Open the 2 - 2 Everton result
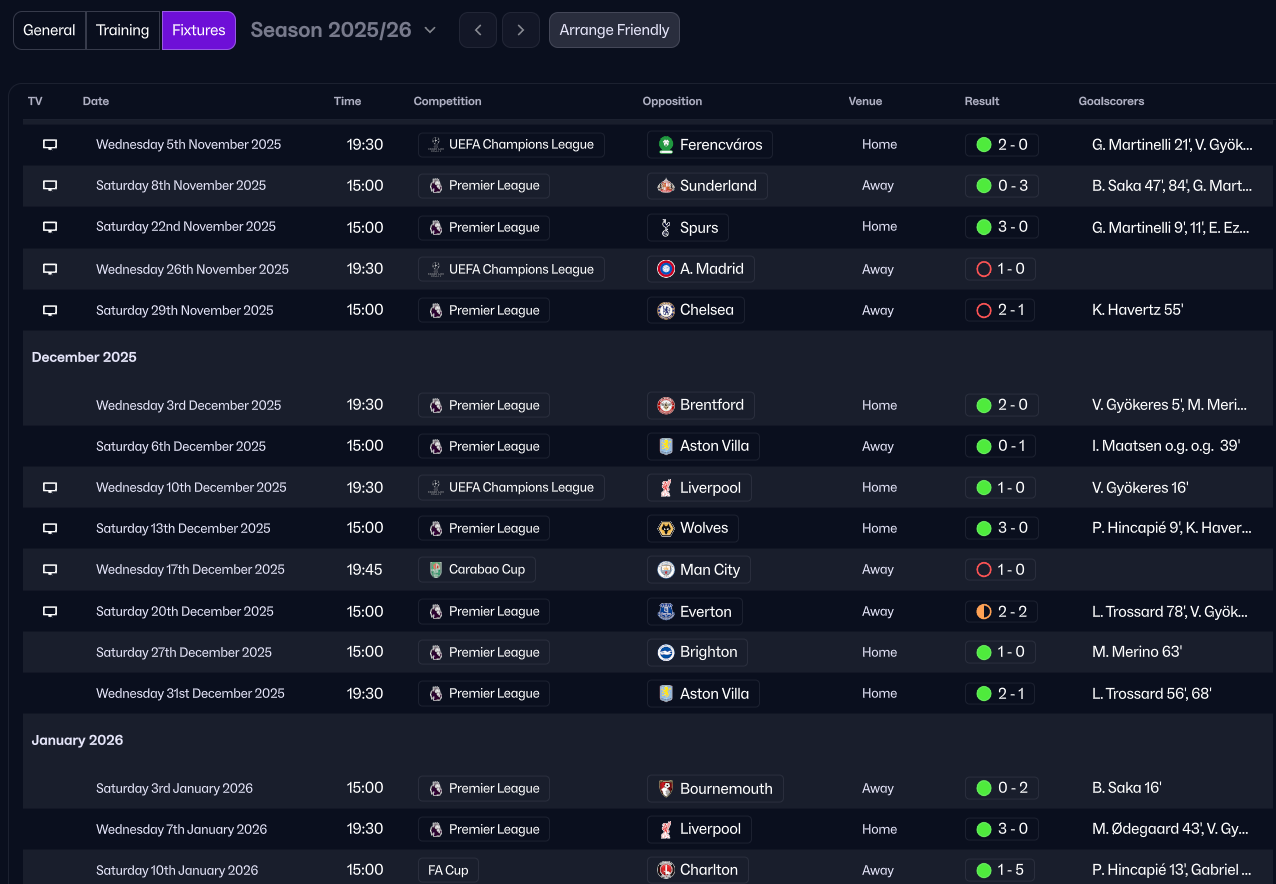 point(1001,611)
